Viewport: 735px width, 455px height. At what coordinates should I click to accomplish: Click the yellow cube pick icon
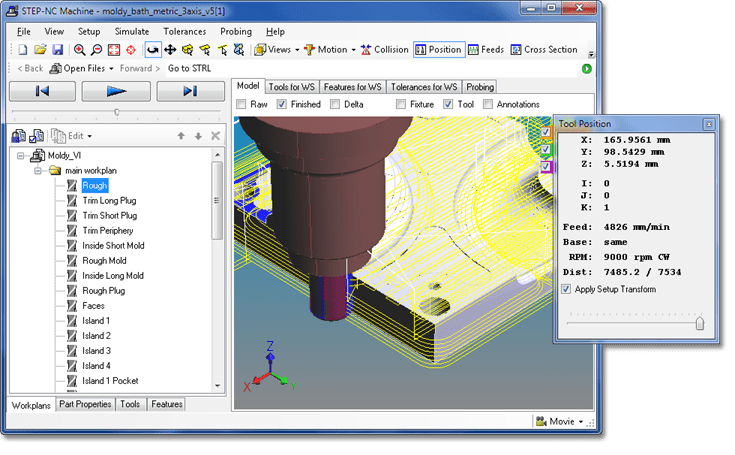(x=188, y=50)
